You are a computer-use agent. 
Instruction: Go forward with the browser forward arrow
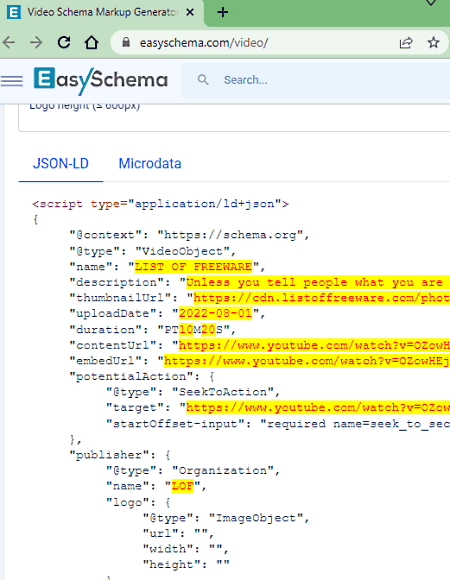pyautogui.click(x=36, y=43)
